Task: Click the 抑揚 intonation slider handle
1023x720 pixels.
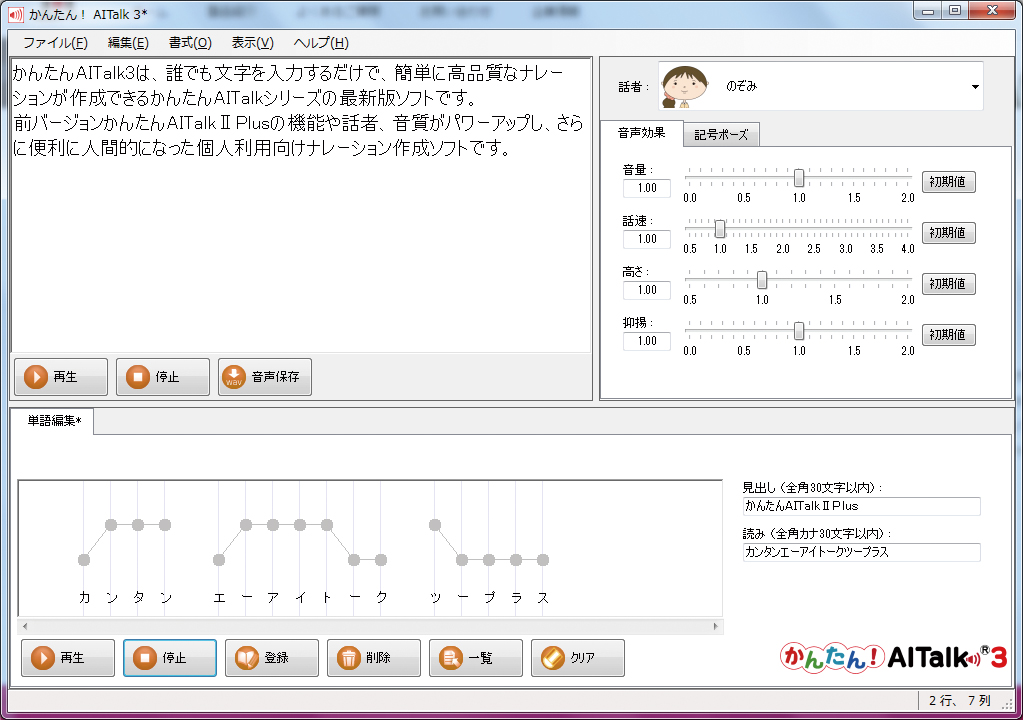Action: click(799, 331)
